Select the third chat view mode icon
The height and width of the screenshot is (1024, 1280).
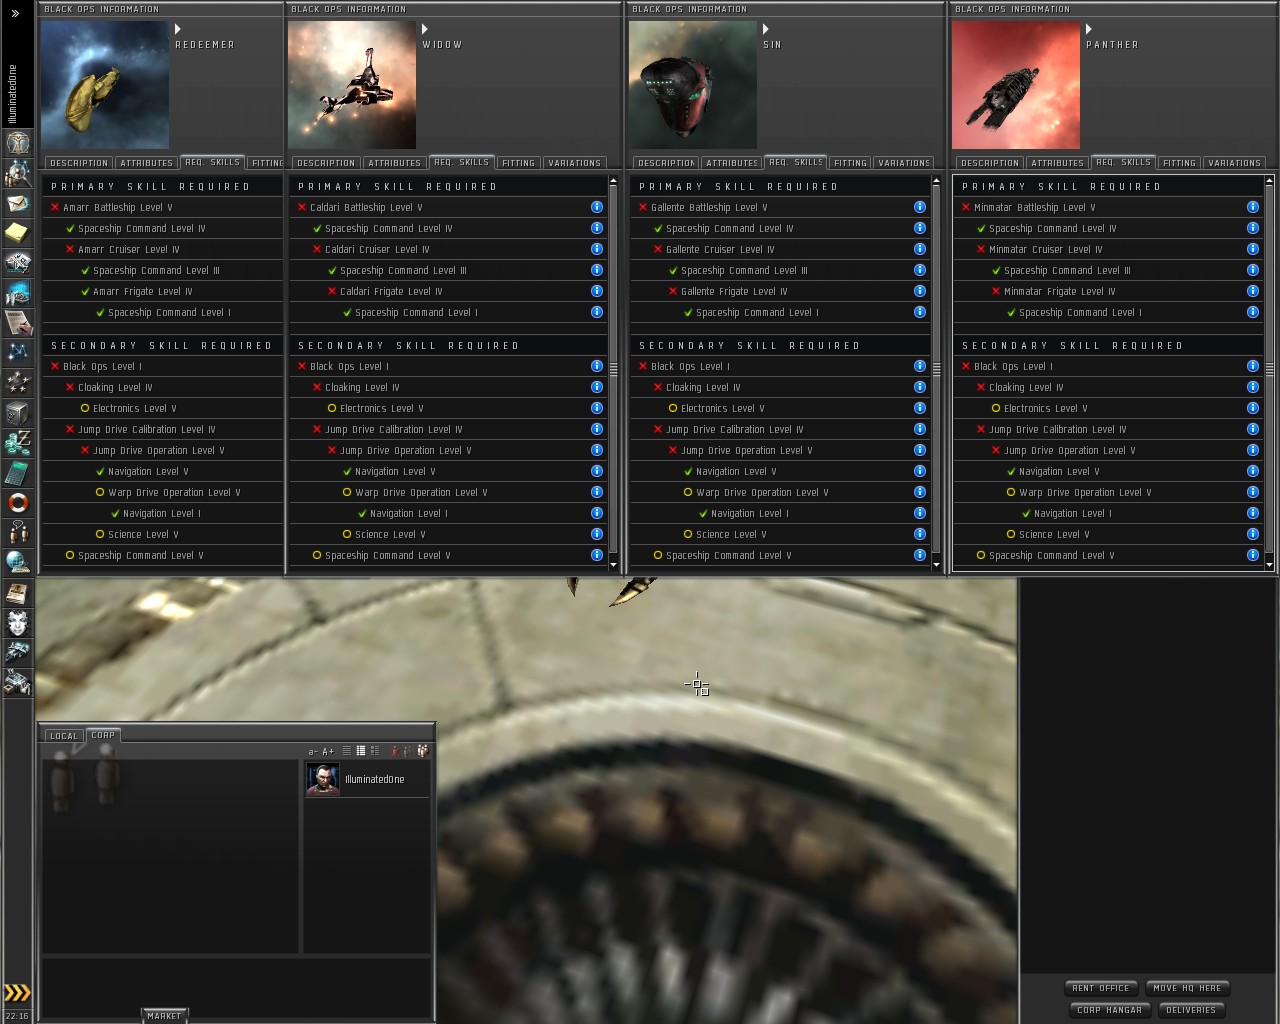coord(375,751)
